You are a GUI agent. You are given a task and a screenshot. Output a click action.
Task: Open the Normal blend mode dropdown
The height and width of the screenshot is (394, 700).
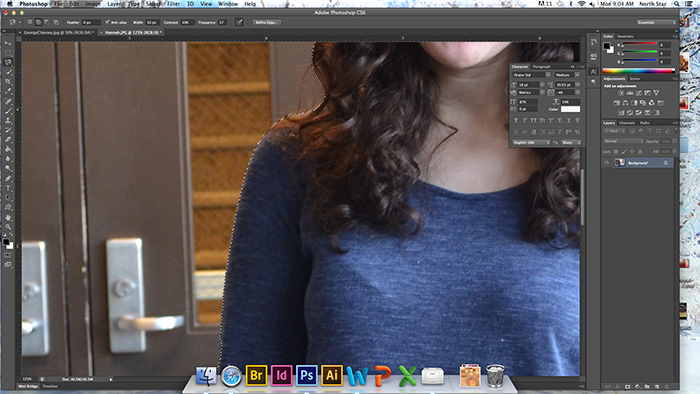[x=623, y=141]
